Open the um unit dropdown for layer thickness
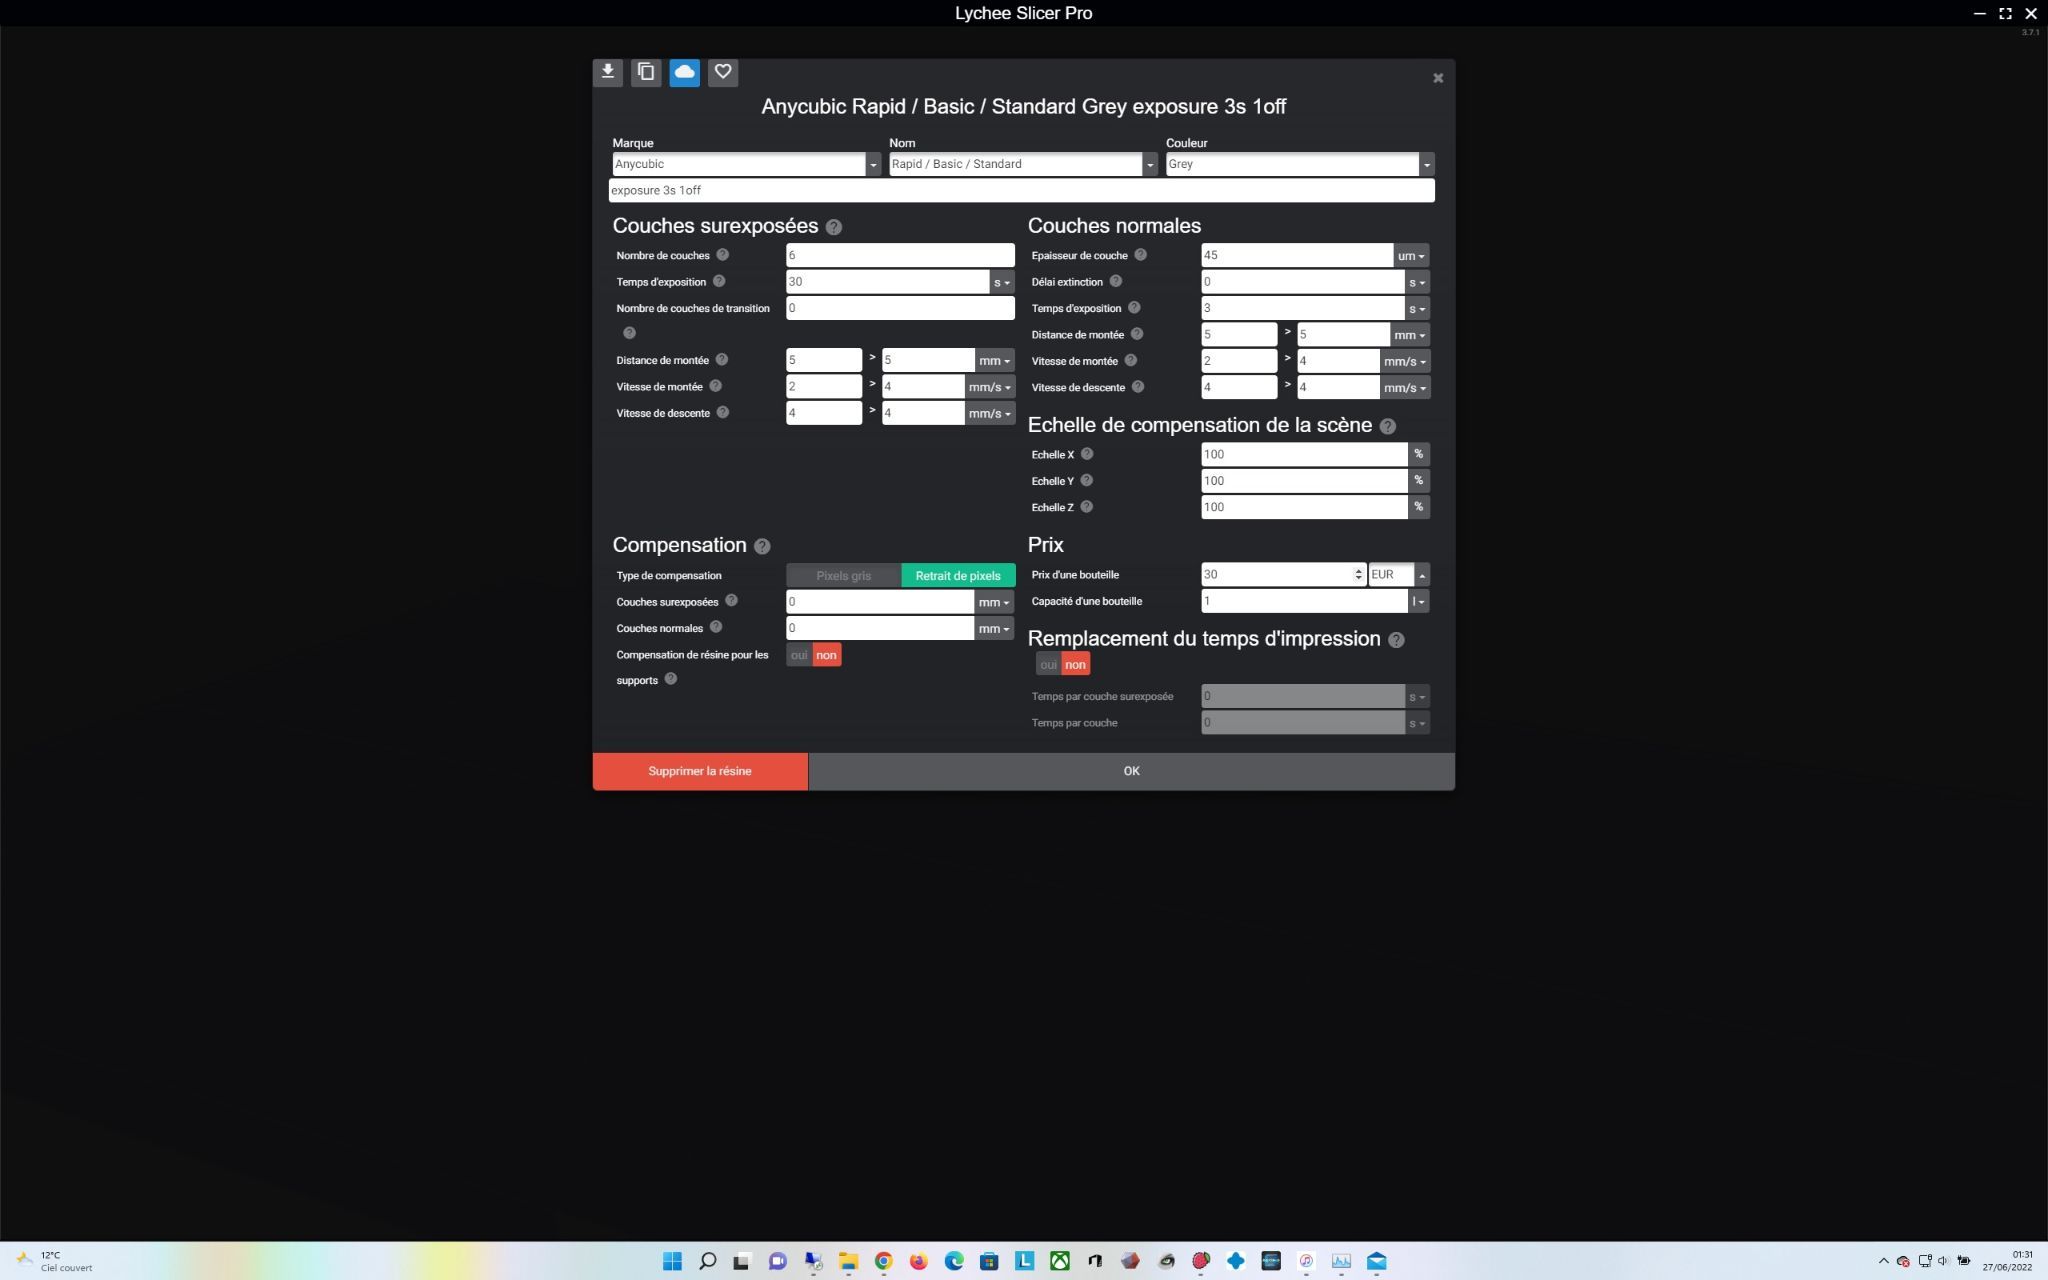This screenshot has width=2048, height=1280. tap(1411, 256)
